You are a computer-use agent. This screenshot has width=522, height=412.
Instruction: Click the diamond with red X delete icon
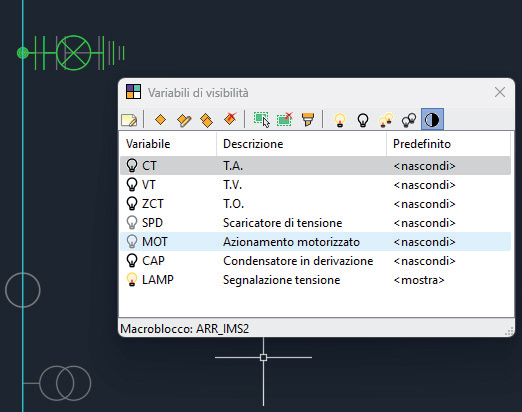tap(230, 119)
